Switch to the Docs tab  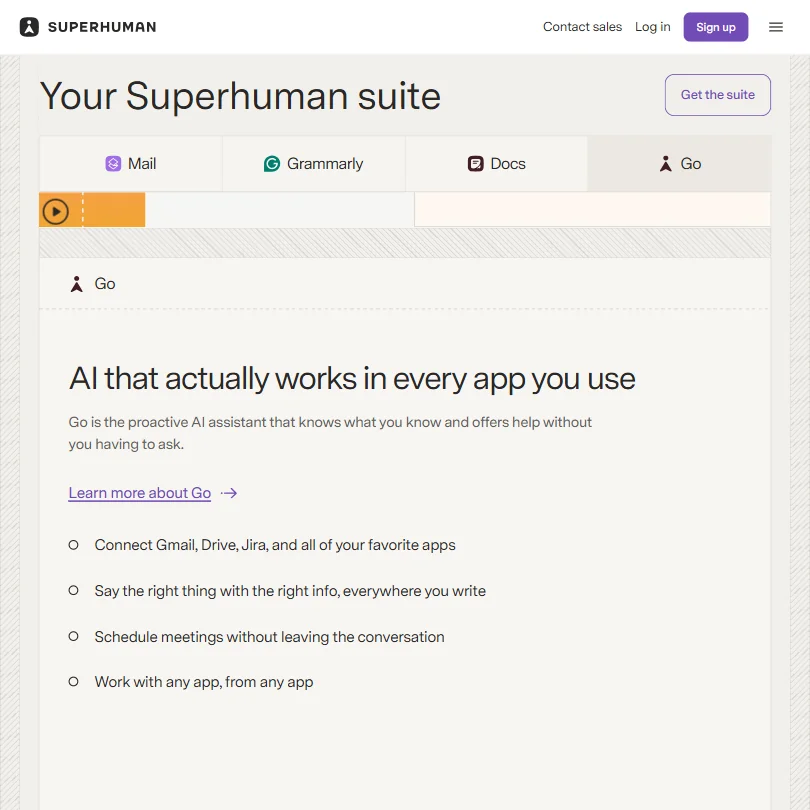[496, 164]
